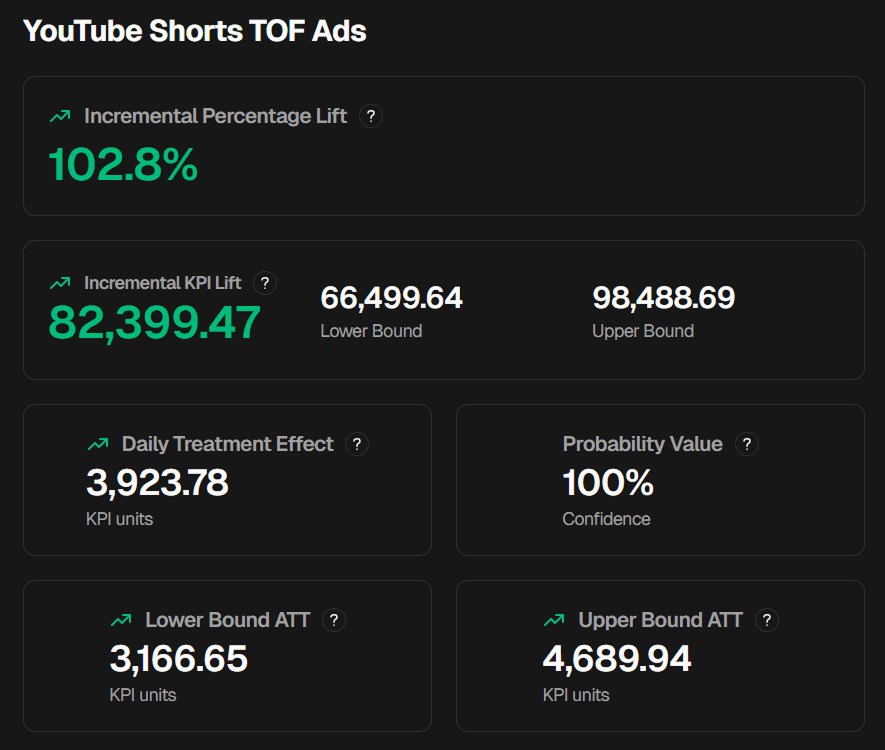Click the Confidence caption
Image resolution: width=885 pixels, height=750 pixels.
click(x=607, y=519)
